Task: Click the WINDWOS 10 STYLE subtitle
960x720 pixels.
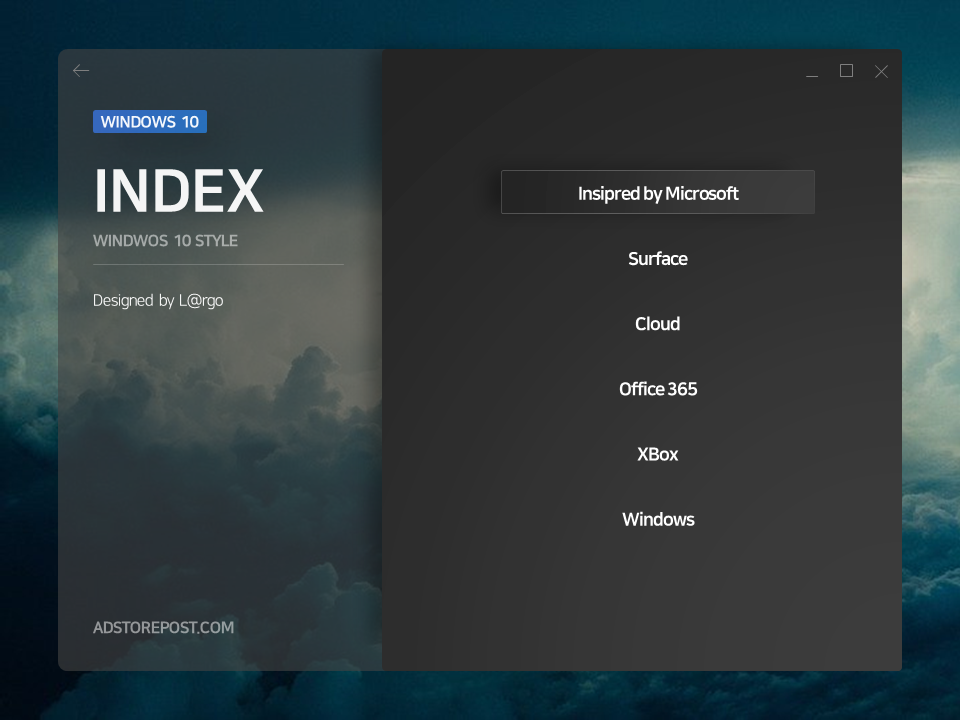Action: (x=165, y=241)
